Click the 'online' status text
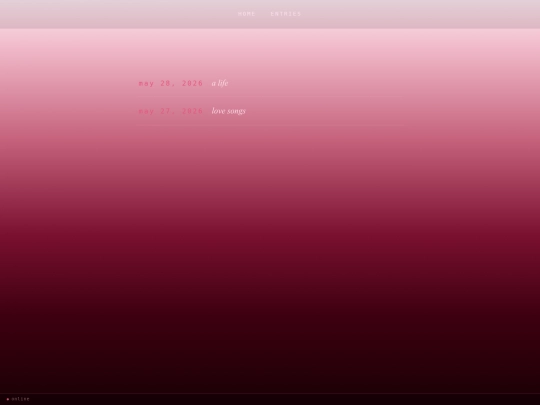 click(x=21, y=399)
